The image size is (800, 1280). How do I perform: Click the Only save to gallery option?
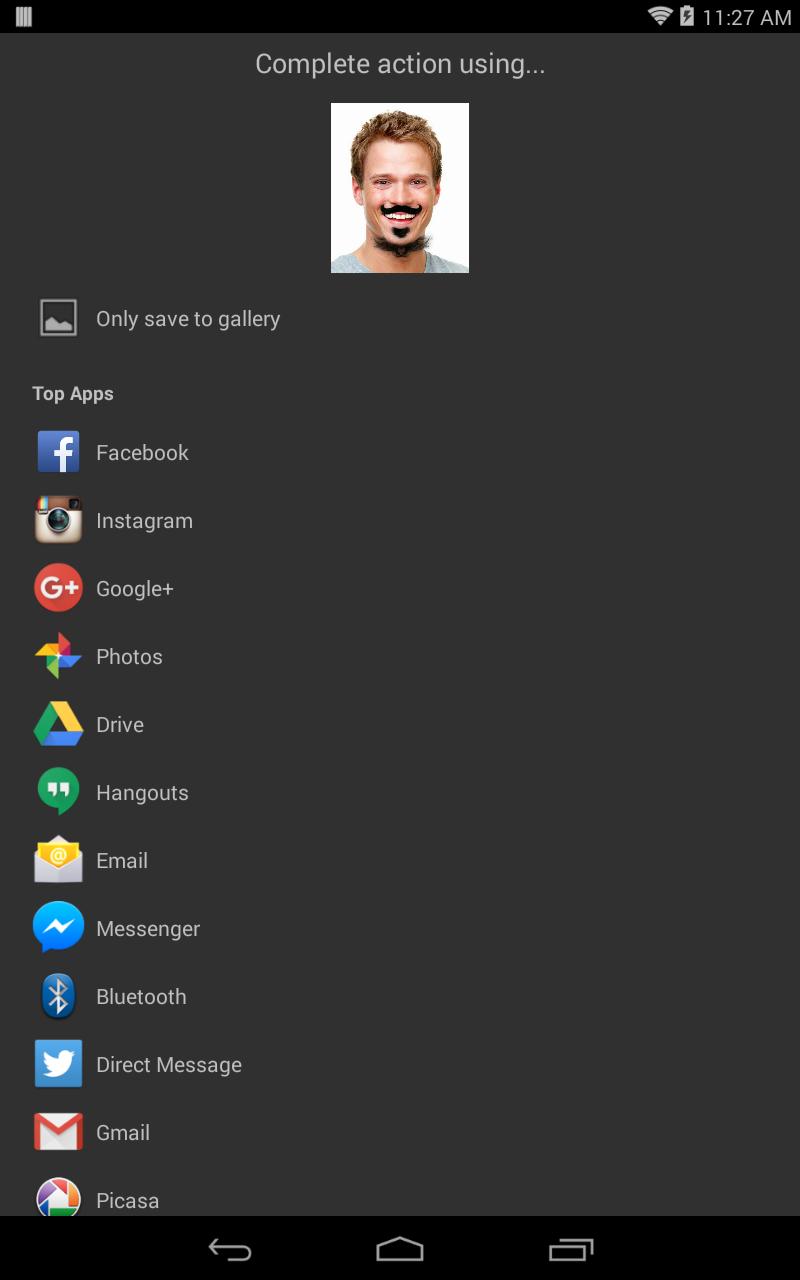click(x=188, y=319)
